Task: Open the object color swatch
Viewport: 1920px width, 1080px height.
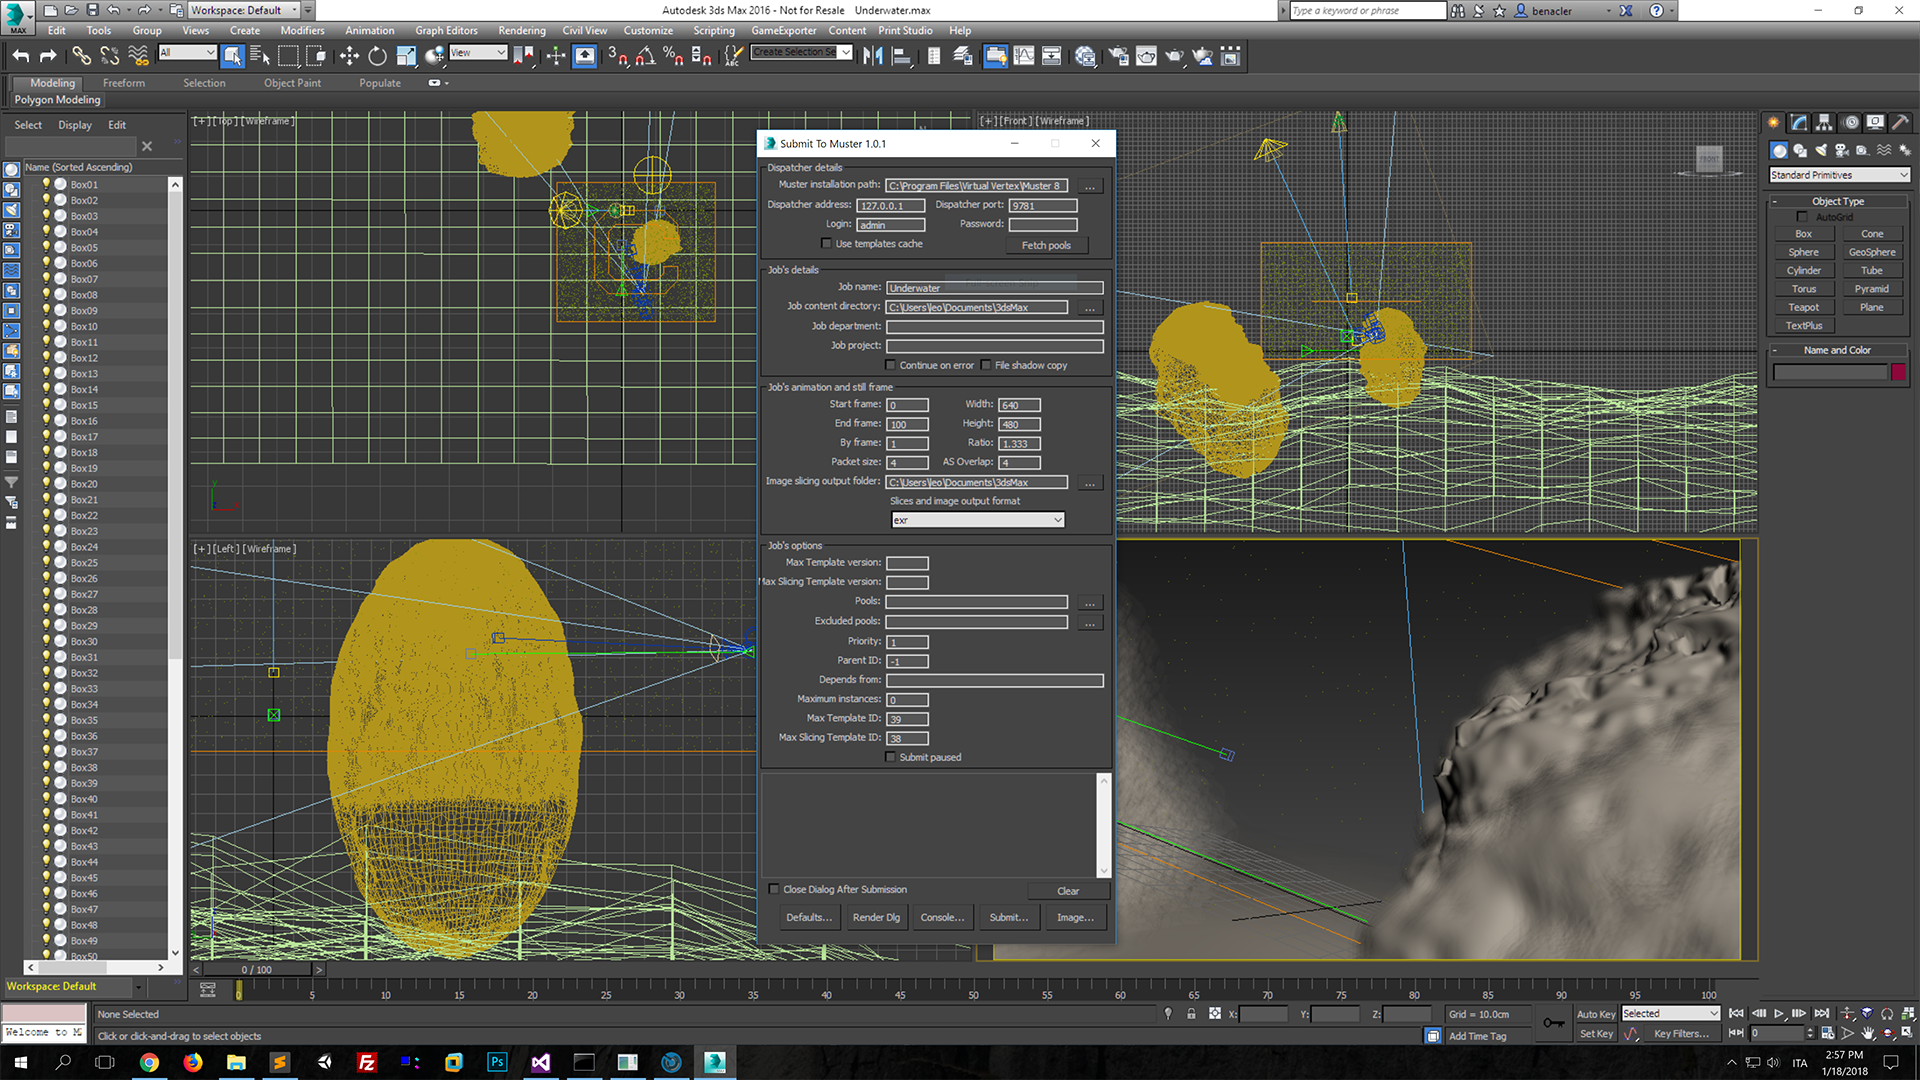Action: point(1898,372)
